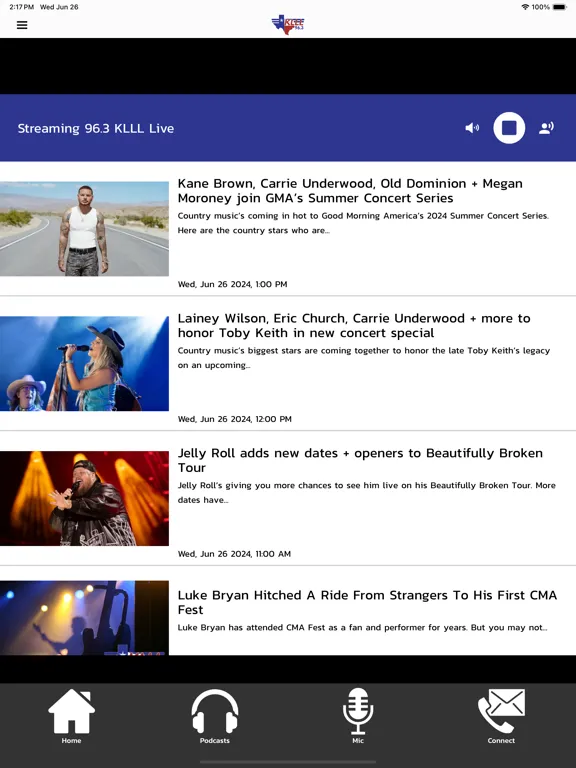The width and height of the screenshot is (576, 768).
Task: Tap the KLLL 96.3 station logo
Action: pos(288,24)
